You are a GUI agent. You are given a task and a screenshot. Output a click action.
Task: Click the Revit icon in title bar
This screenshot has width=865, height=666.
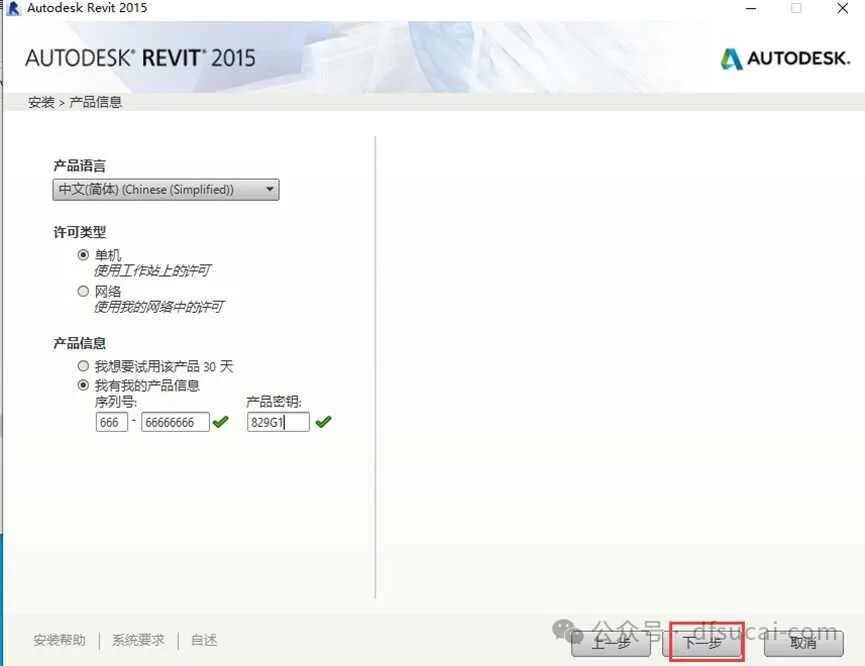[14, 8]
